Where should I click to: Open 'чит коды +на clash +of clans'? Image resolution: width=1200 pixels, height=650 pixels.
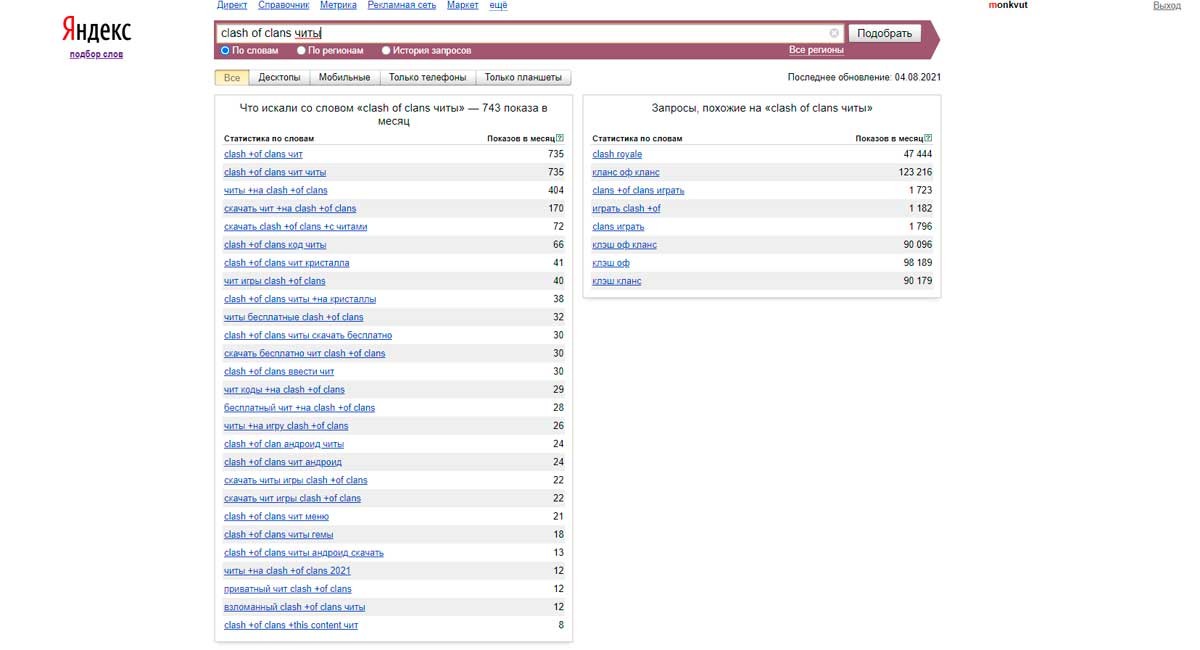pyautogui.click(x=284, y=389)
